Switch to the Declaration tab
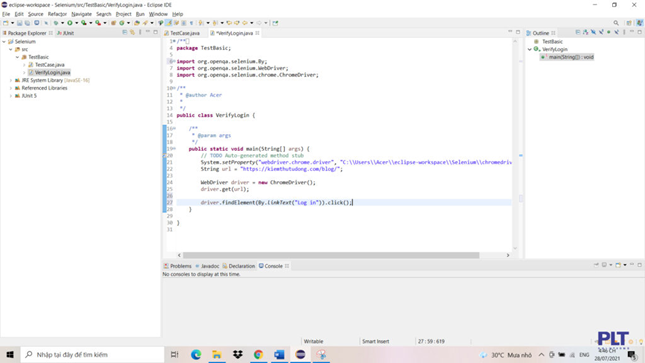 [239, 266]
